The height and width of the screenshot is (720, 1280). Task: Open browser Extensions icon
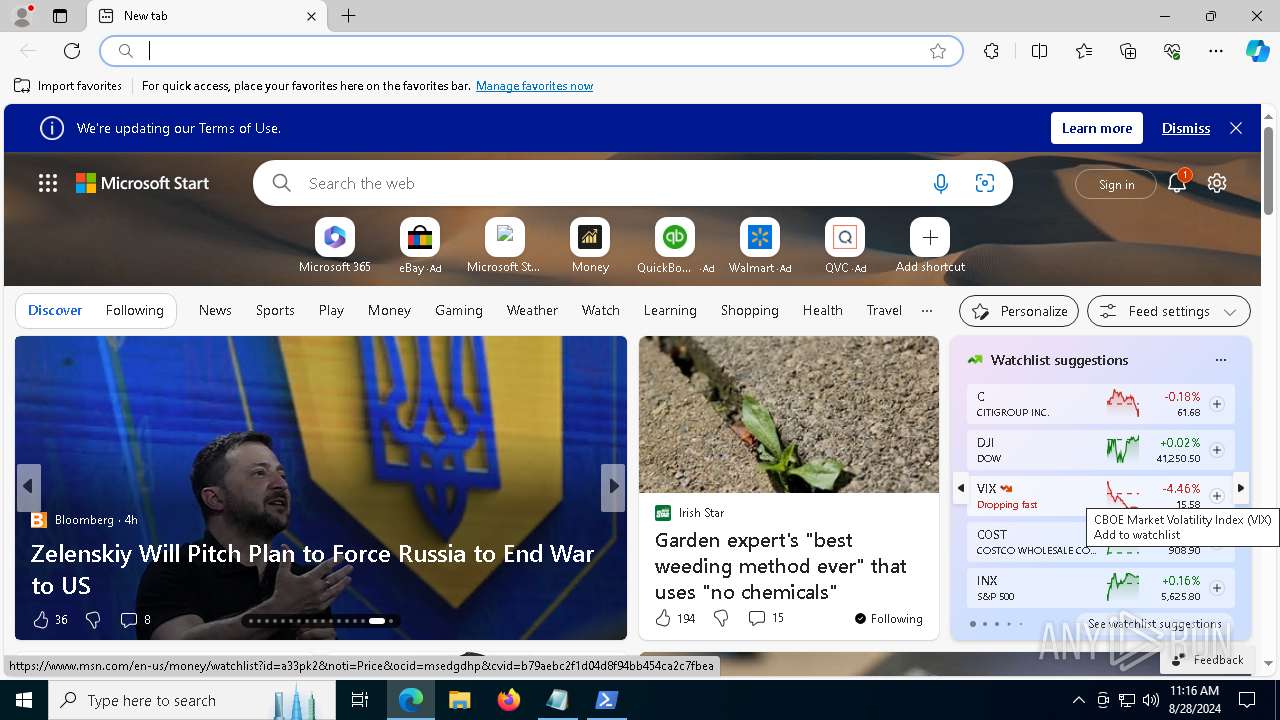coord(991,51)
